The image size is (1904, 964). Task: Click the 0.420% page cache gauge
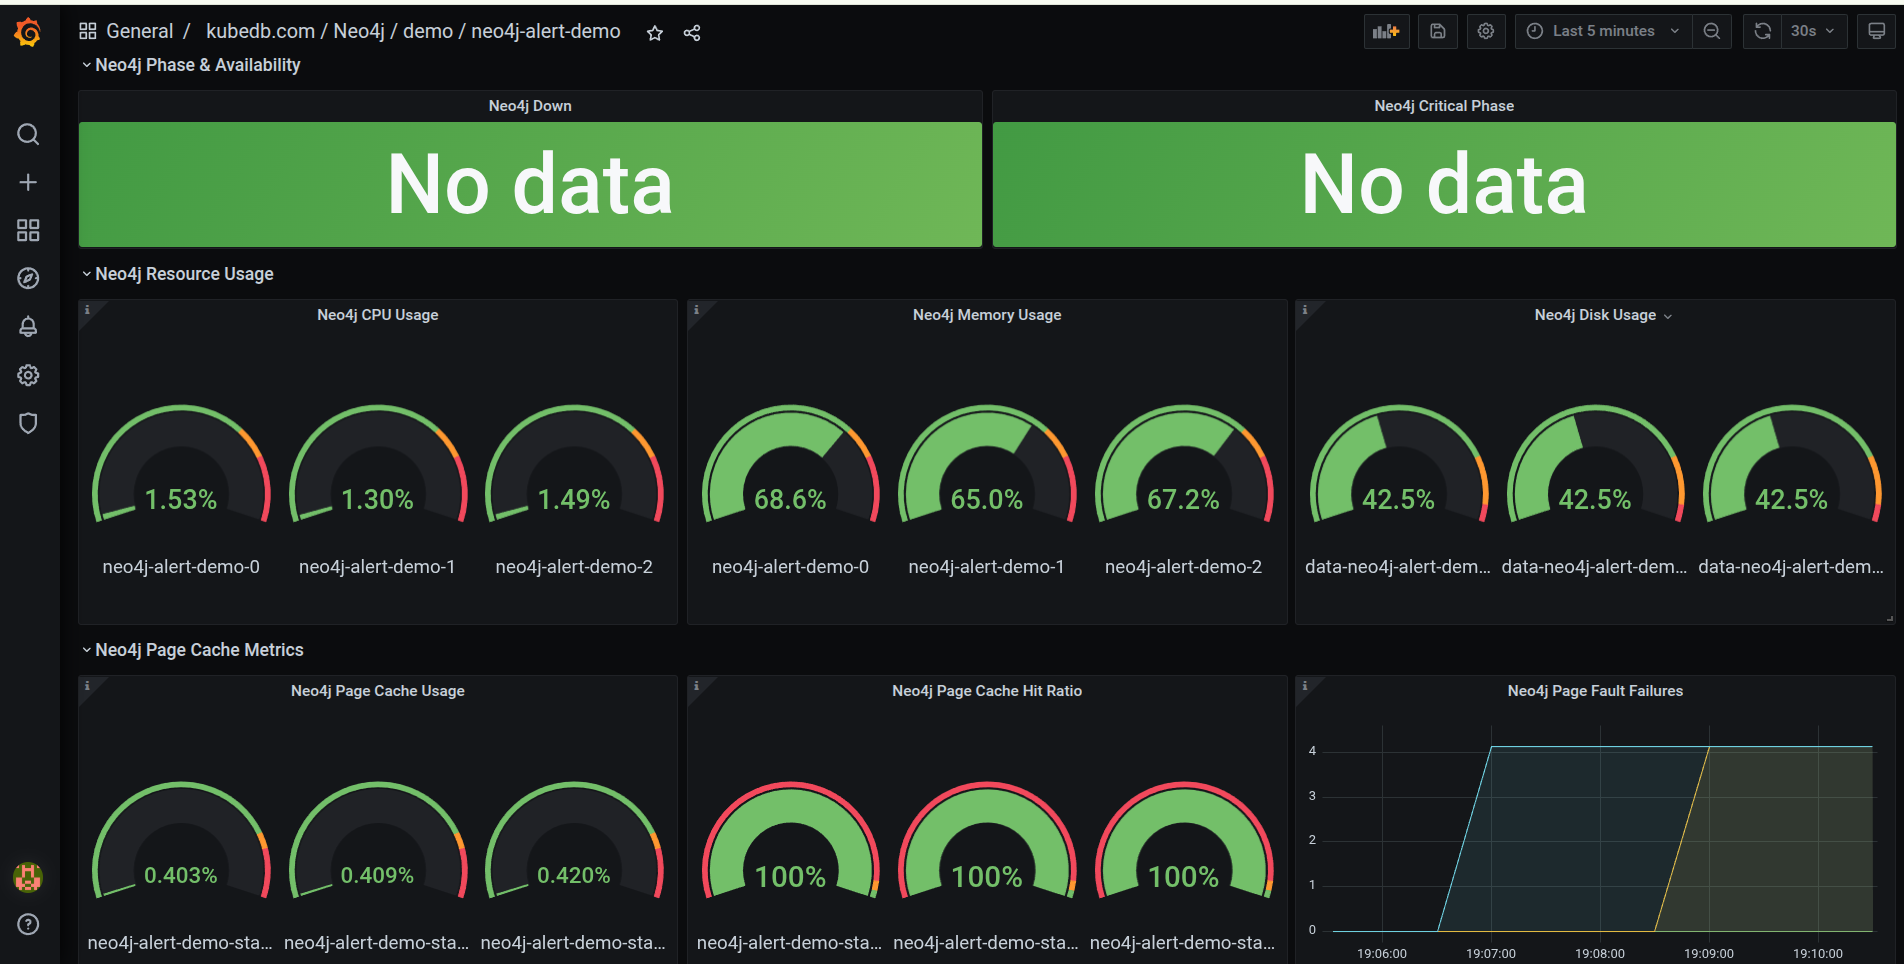click(x=574, y=841)
